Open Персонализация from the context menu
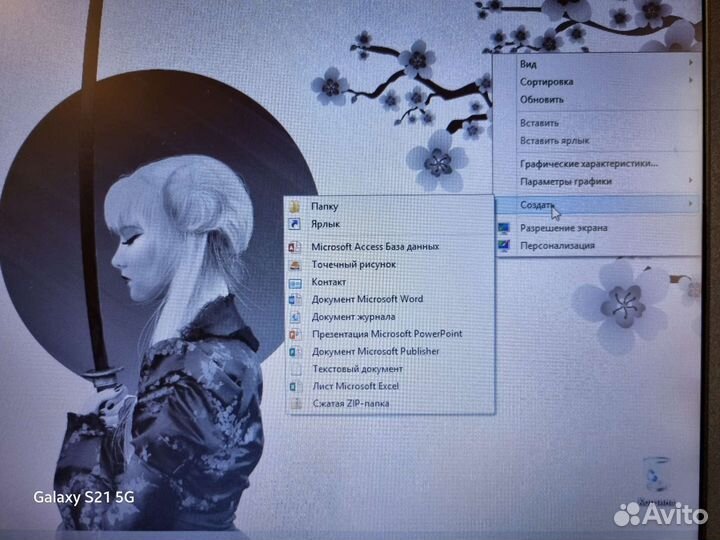This screenshot has height=540, width=720. click(x=597, y=246)
